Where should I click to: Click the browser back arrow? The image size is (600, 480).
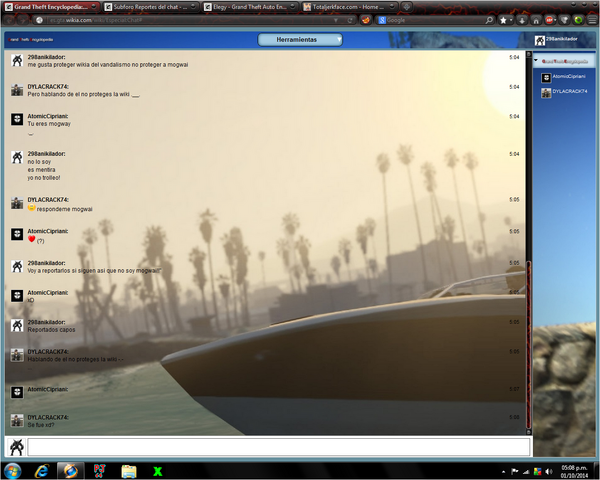[11, 20]
